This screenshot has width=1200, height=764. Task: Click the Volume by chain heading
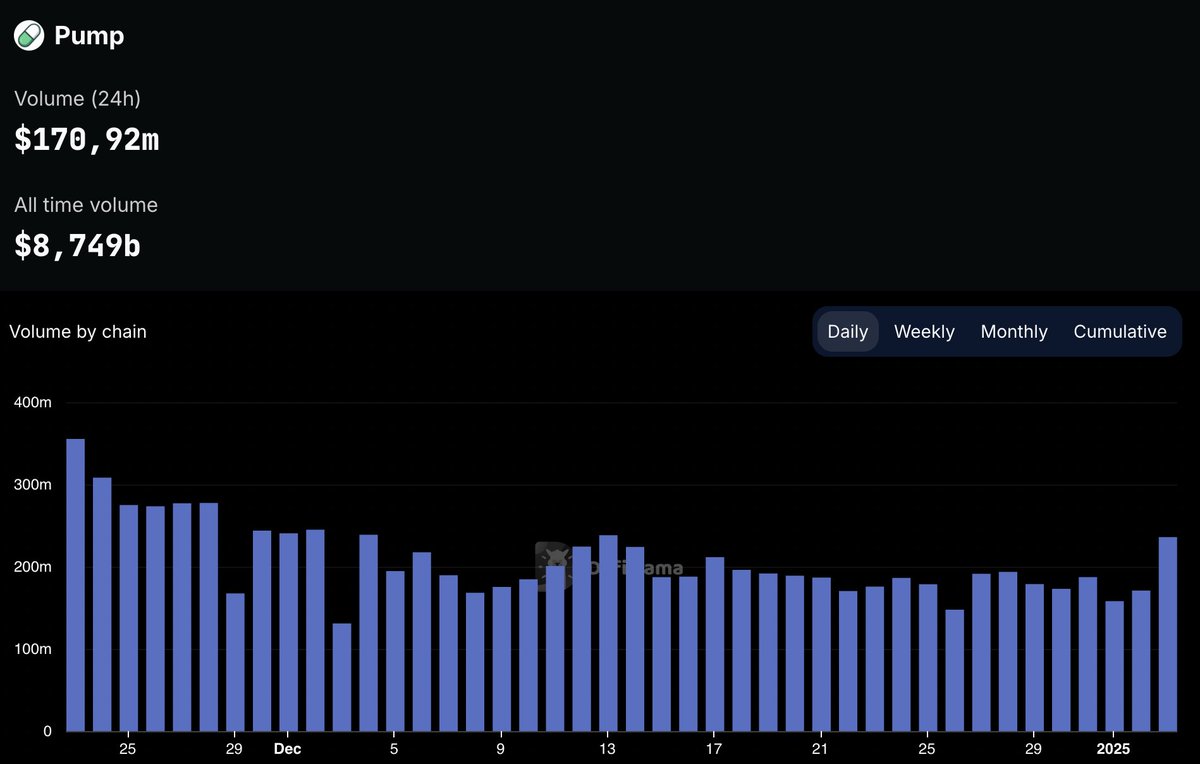coord(78,332)
